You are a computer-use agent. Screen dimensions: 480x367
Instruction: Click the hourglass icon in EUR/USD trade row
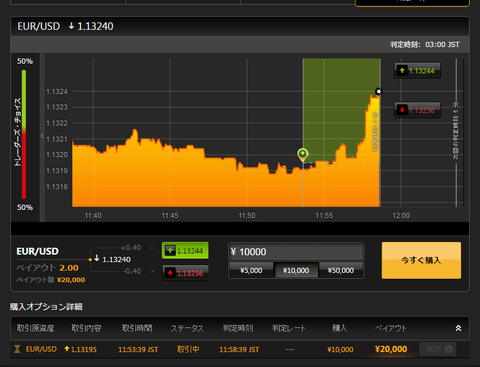coord(17,349)
